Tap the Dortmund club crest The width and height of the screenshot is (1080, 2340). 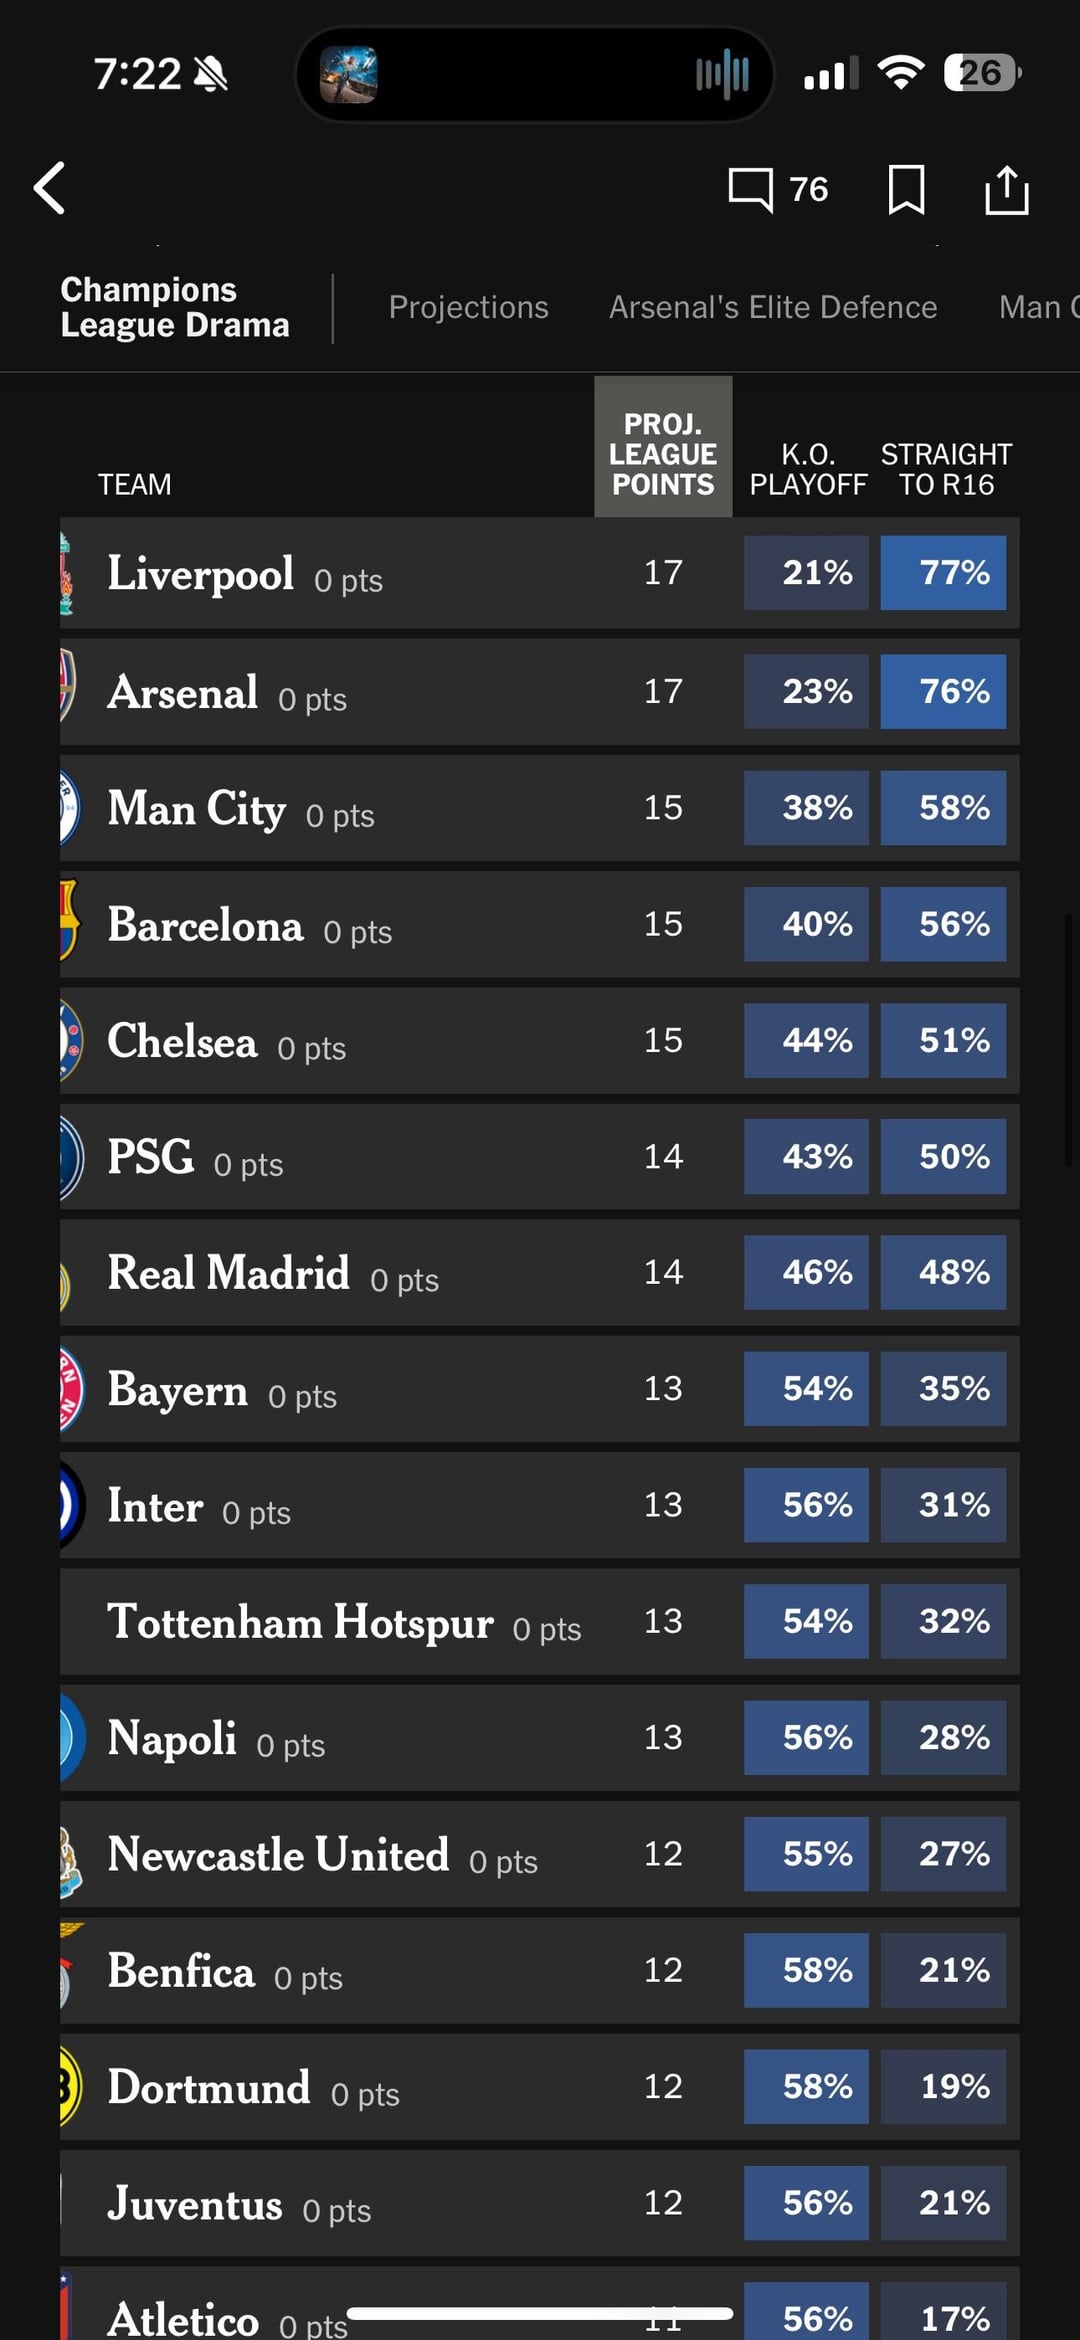69,2086
